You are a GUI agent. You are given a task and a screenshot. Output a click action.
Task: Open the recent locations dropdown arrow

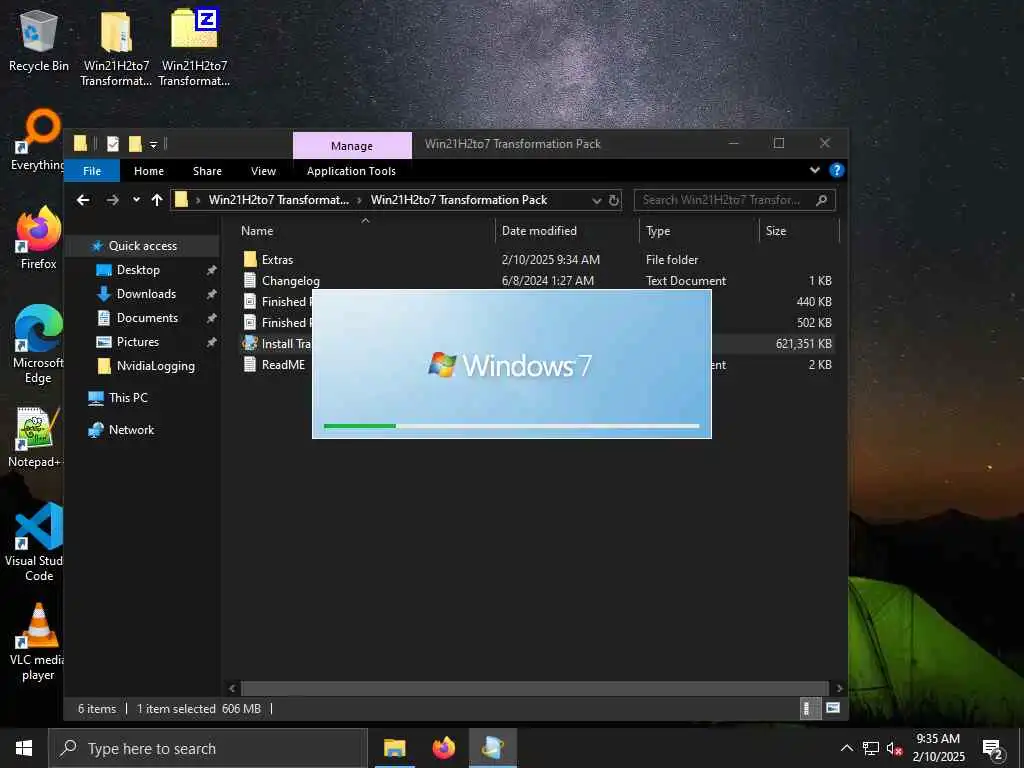point(136,200)
